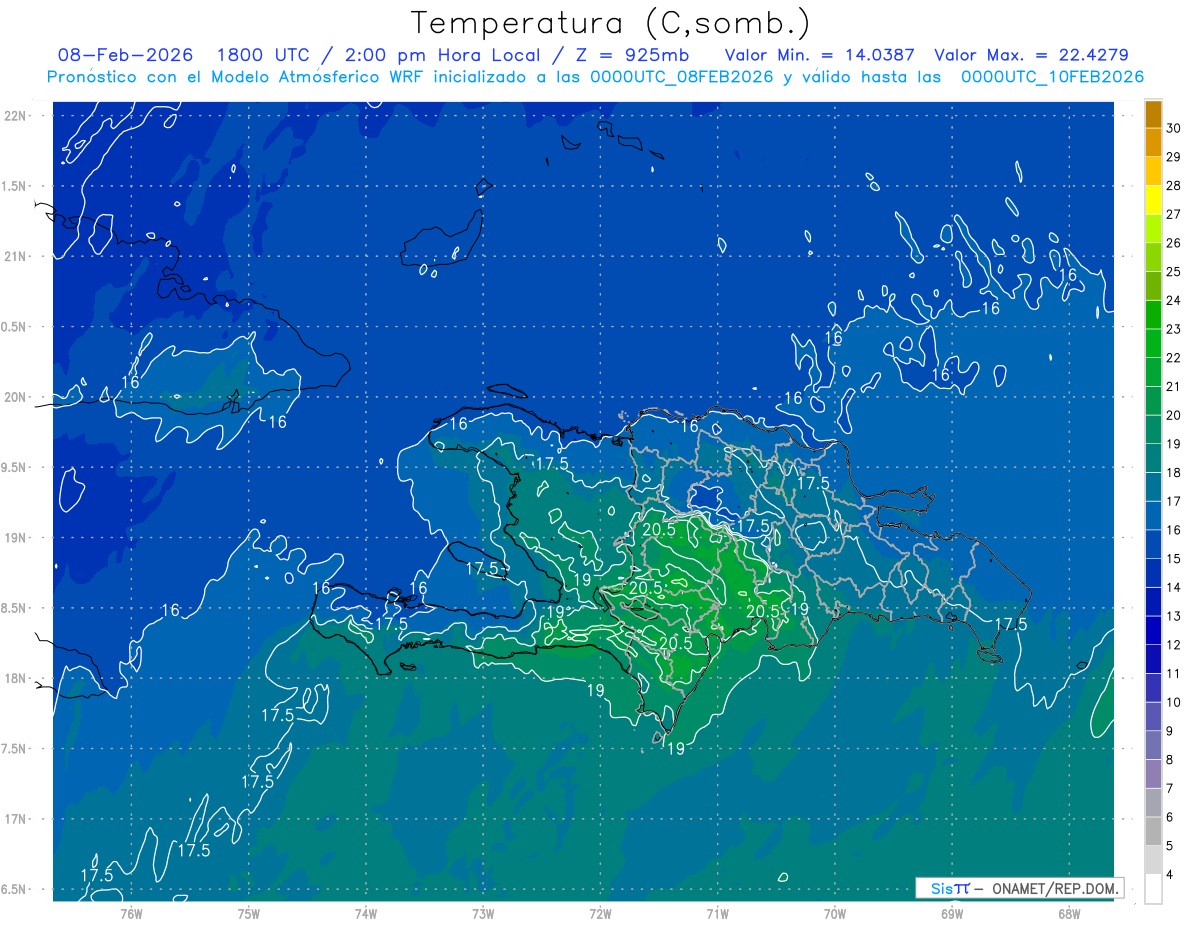Screen dimensions: 1200x927
Task: Click the 'Temperatura (C,somb.)' chart title
Action: (610, 23)
